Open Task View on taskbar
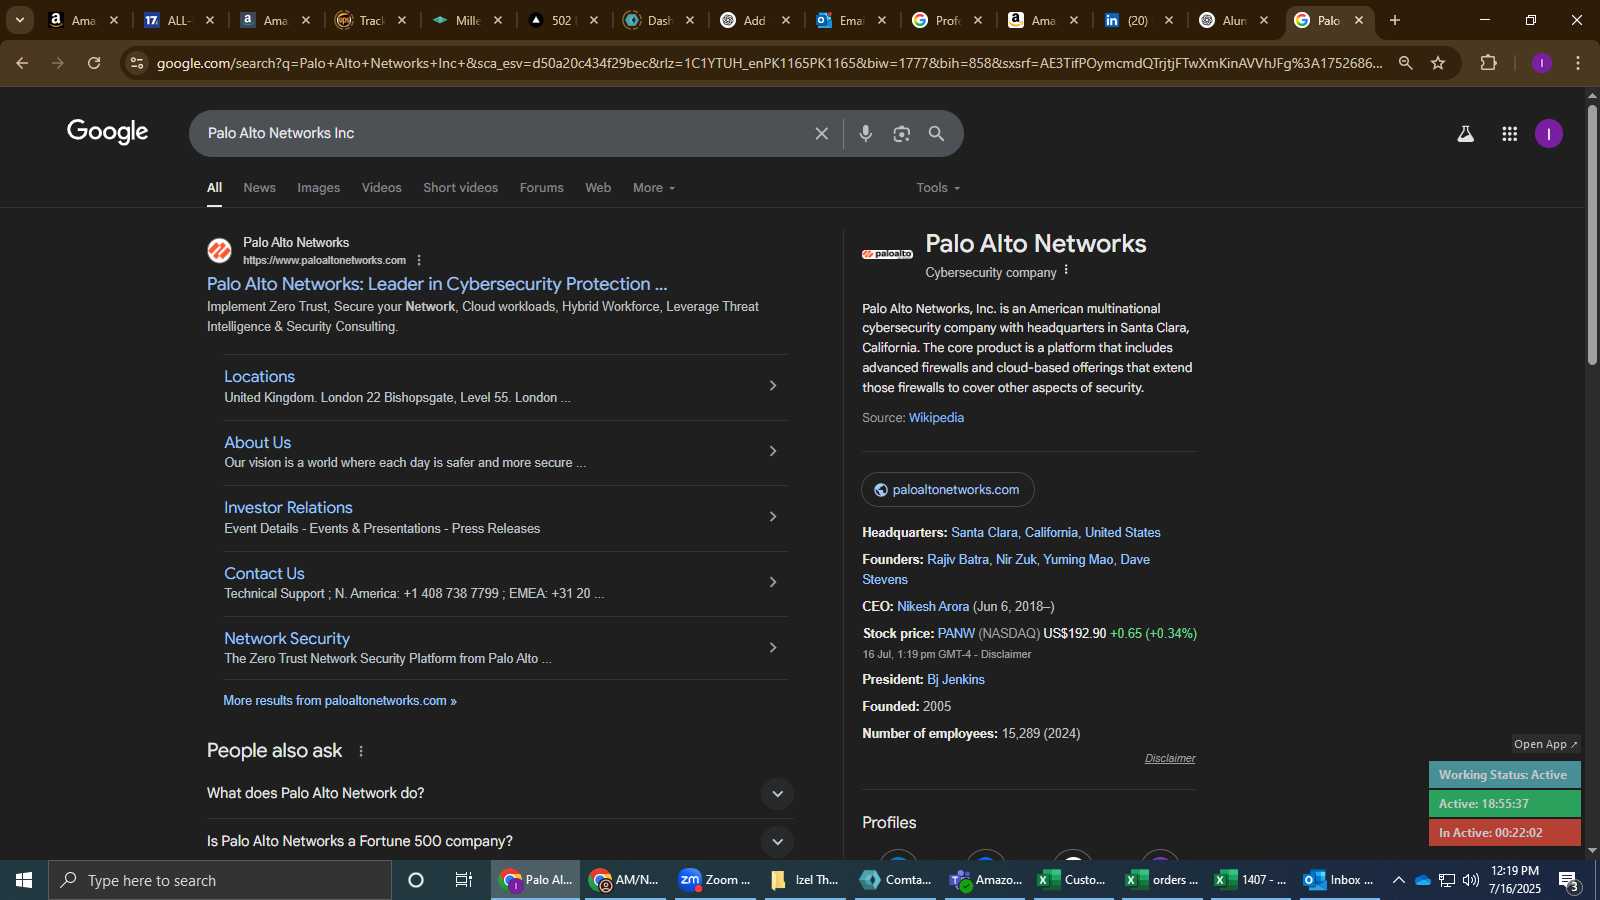Screen dimensions: 1600x900 (x=463, y=880)
